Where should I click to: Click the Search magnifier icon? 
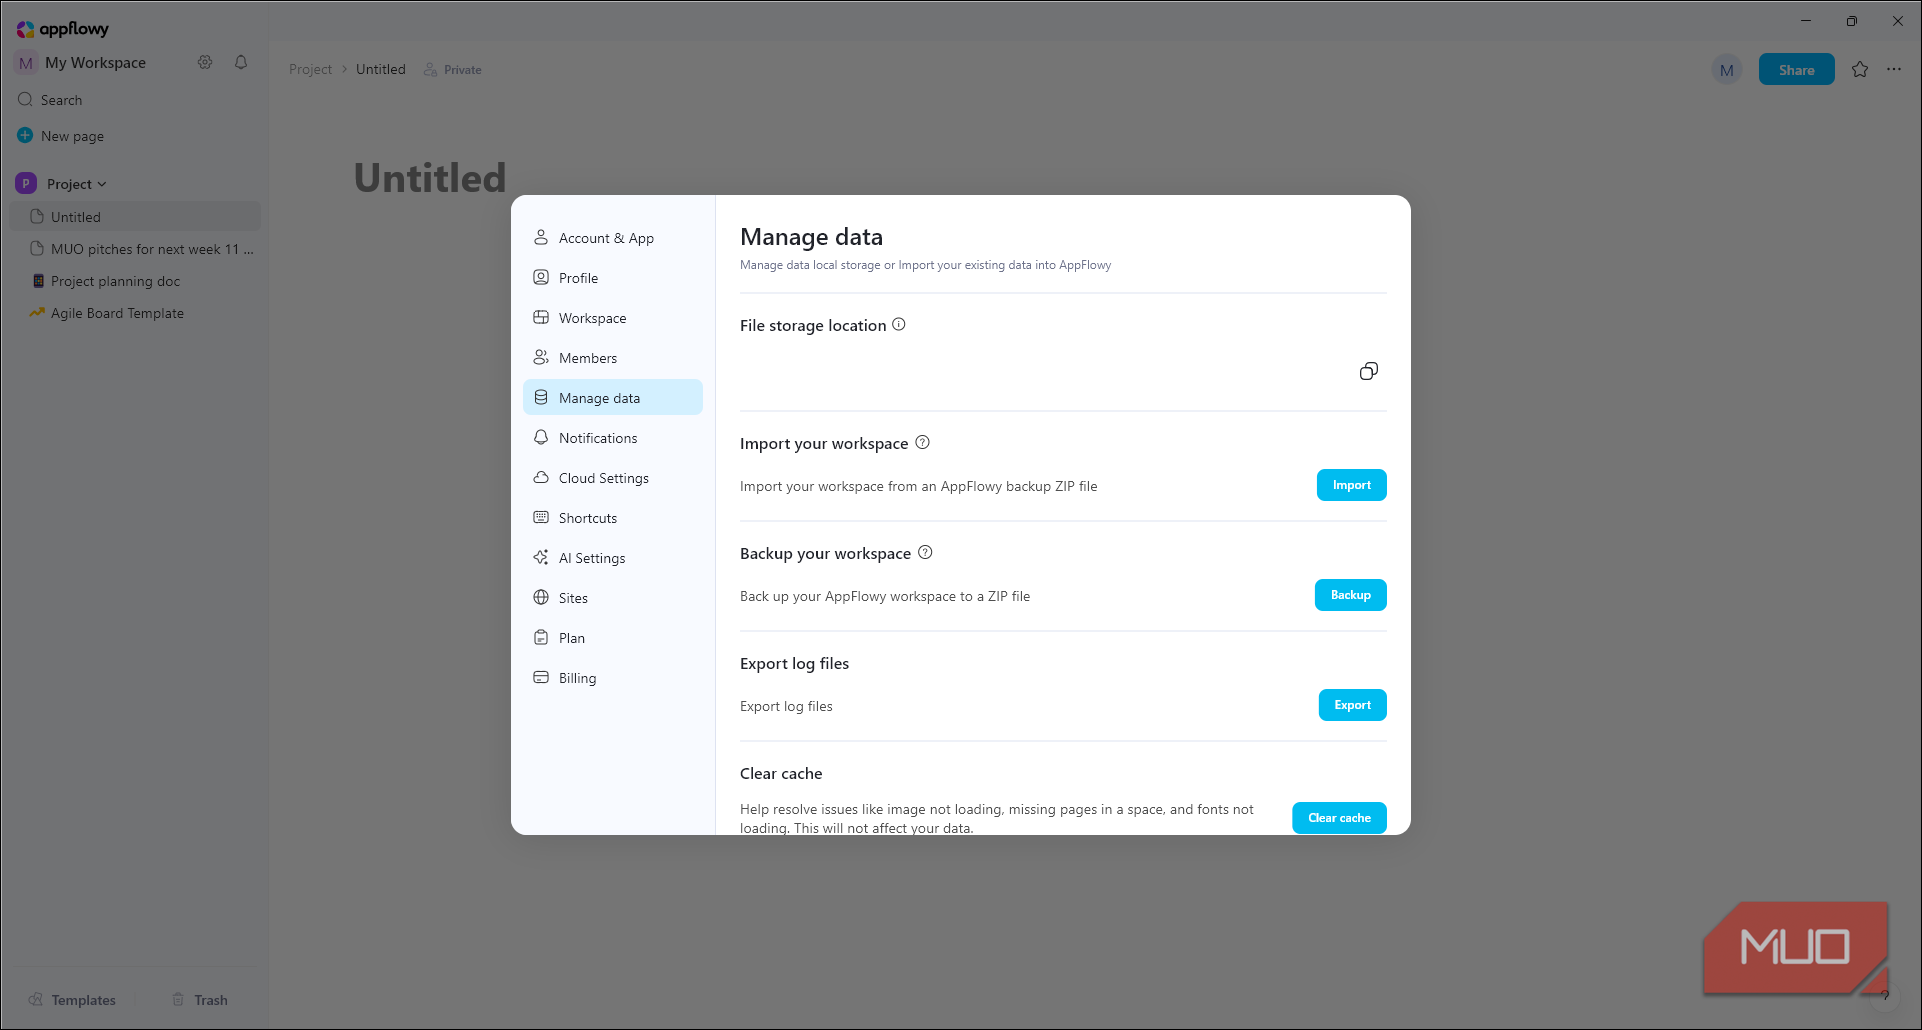tap(25, 100)
